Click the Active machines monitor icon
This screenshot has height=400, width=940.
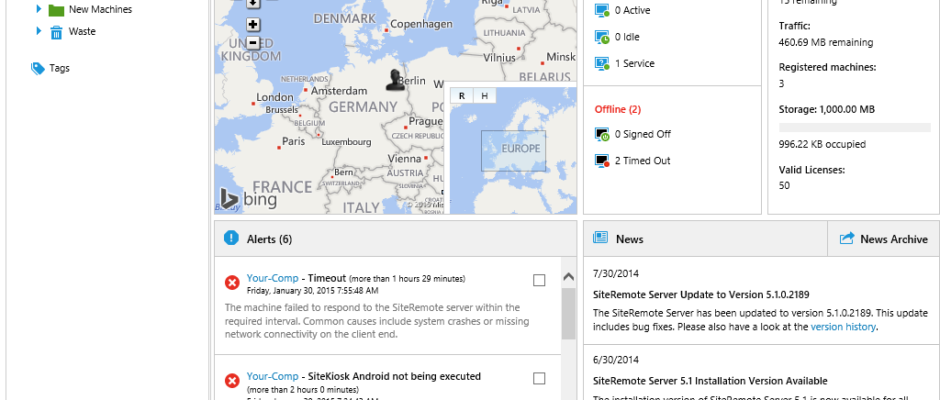click(602, 10)
